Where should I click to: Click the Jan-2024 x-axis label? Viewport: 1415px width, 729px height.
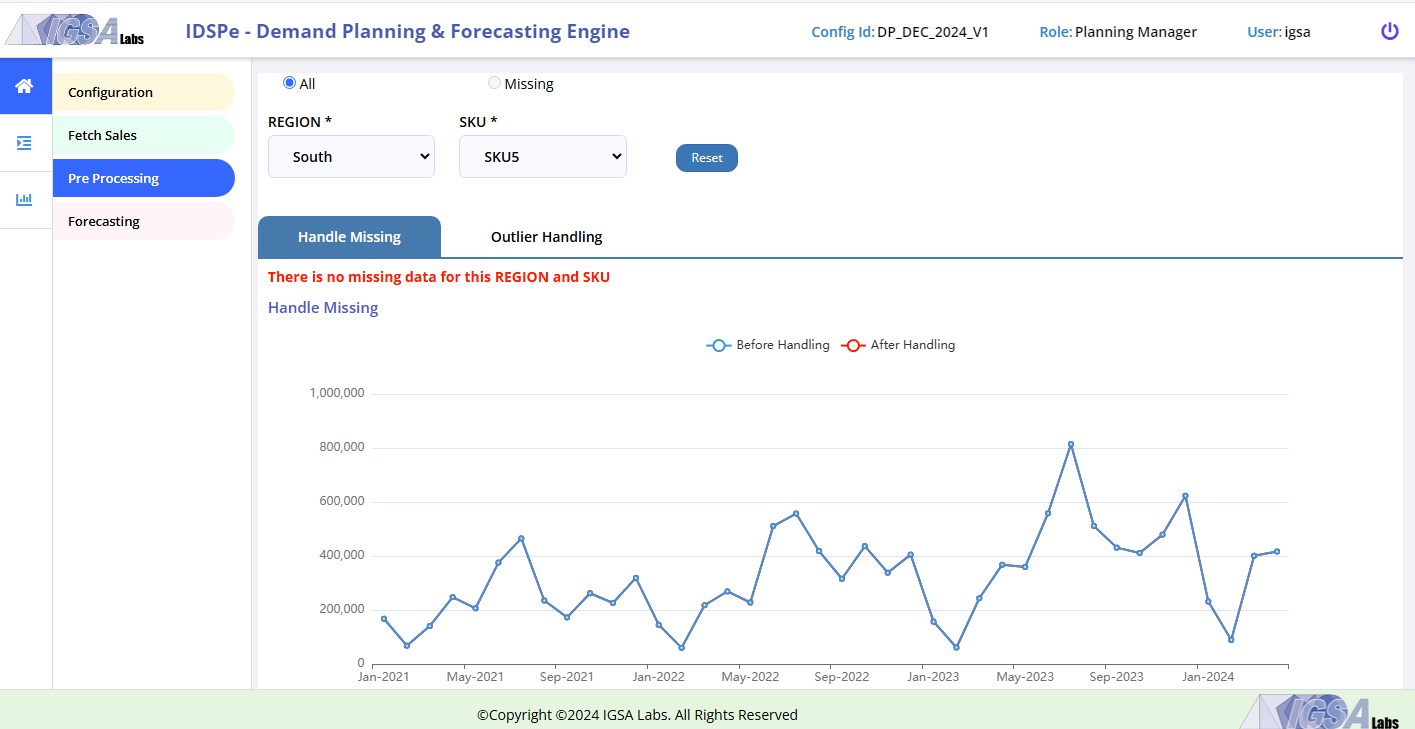[x=1208, y=677]
